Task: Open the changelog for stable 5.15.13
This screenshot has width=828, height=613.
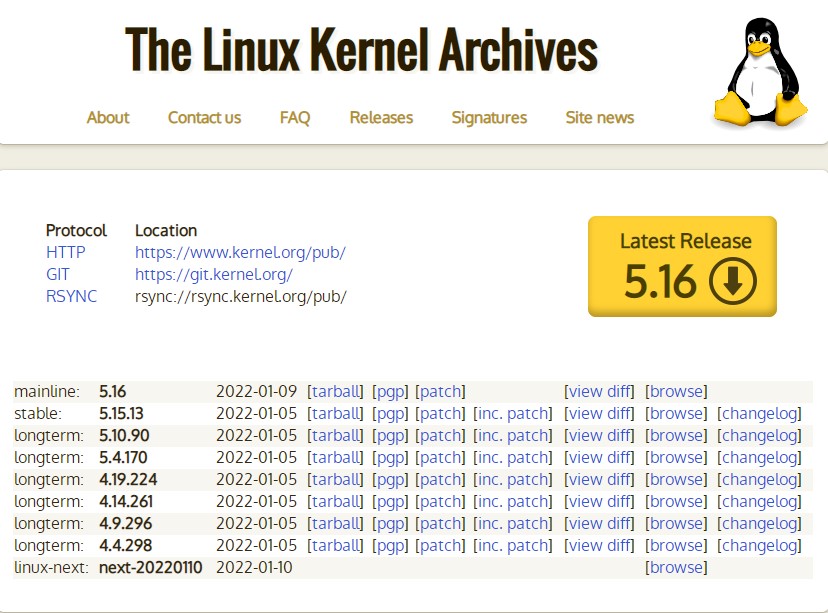Action: coord(760,413)
